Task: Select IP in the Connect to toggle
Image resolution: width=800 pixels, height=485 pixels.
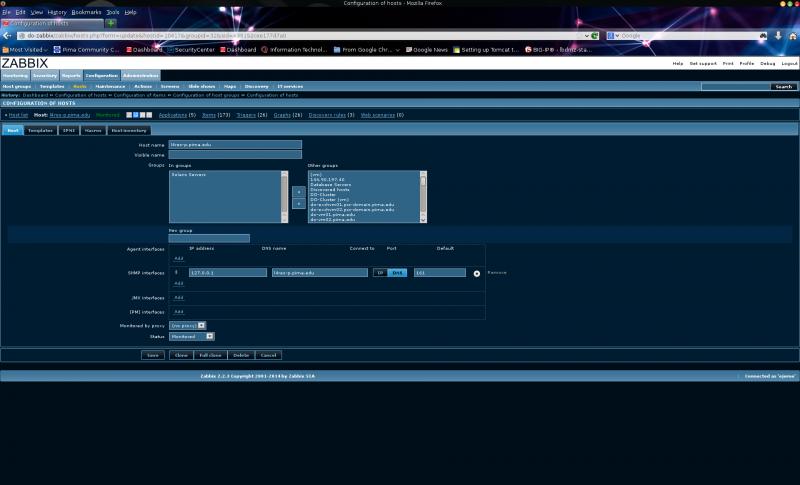Action: [x=380, y=273]
